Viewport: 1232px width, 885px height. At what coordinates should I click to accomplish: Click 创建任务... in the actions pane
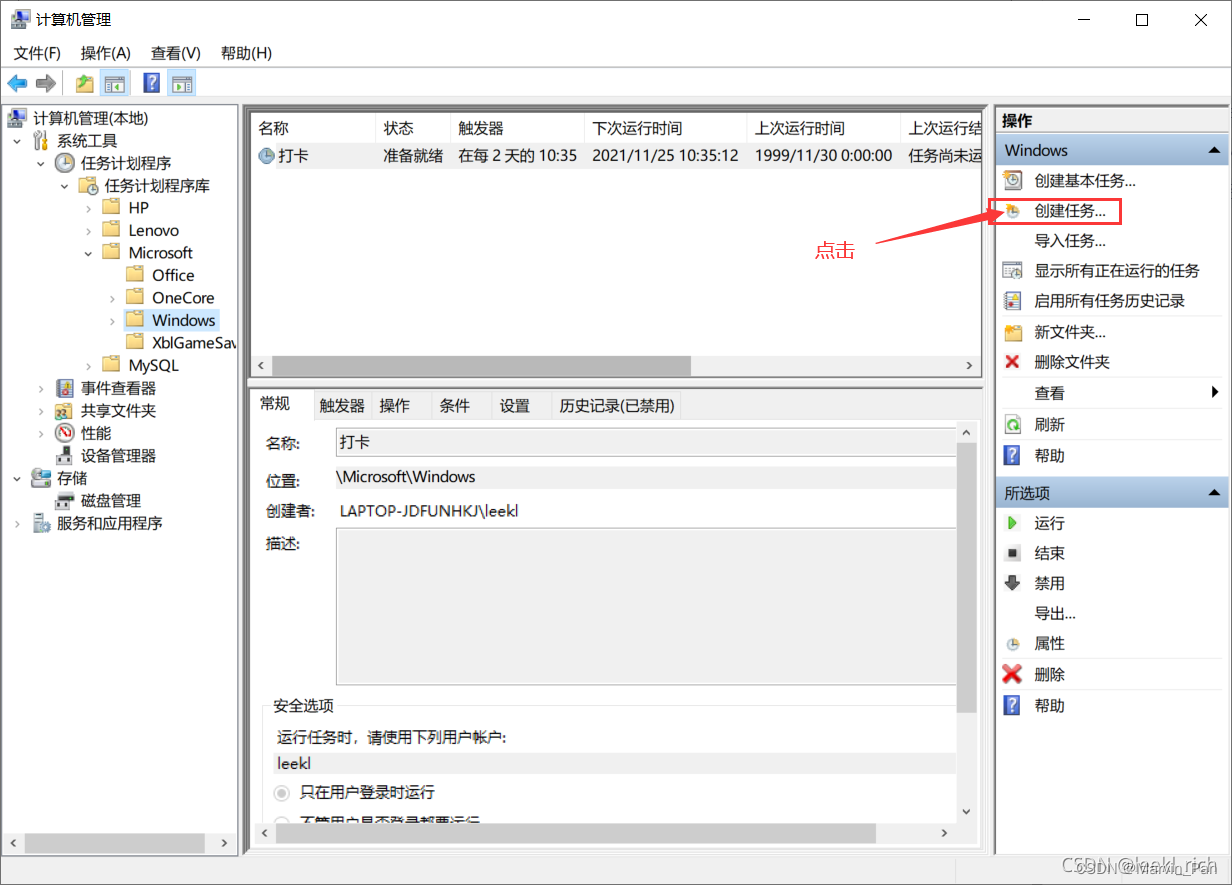pos(1070,211)
